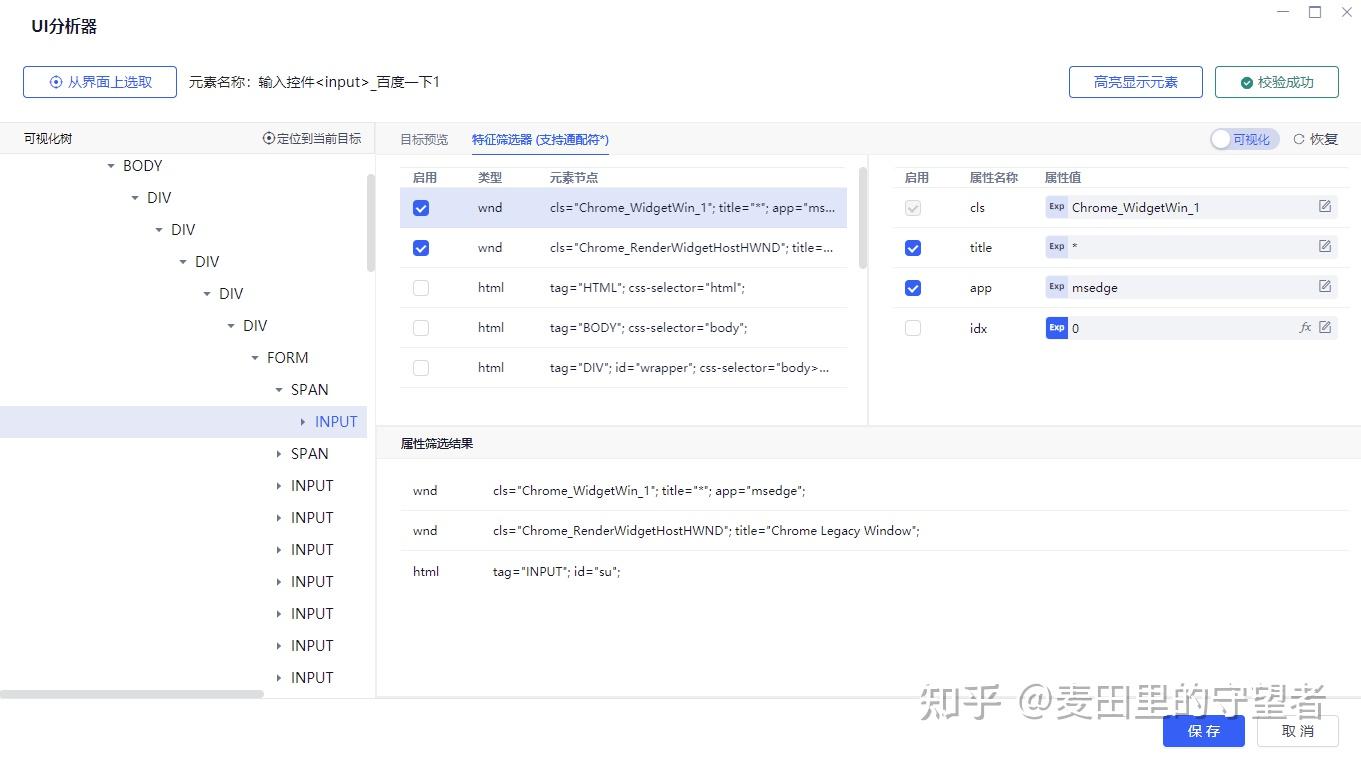Click the title value field containing *
The height and width of the screenshot is (757, 1361).
tap(1191, 247)
